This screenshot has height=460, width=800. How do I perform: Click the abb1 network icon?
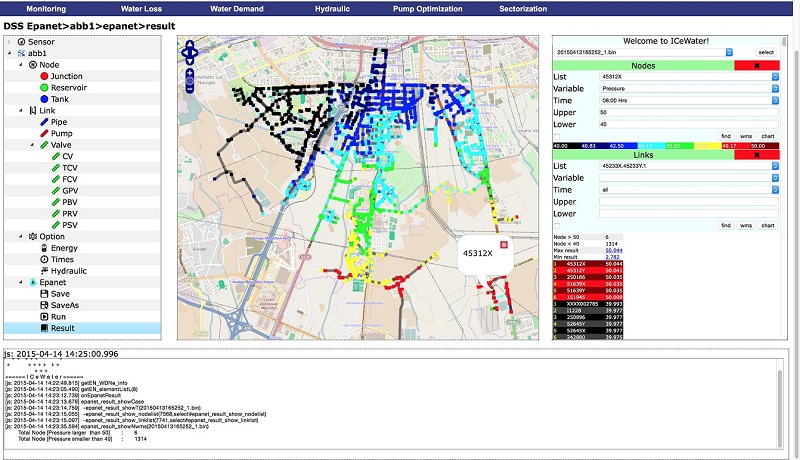point(21,53)
